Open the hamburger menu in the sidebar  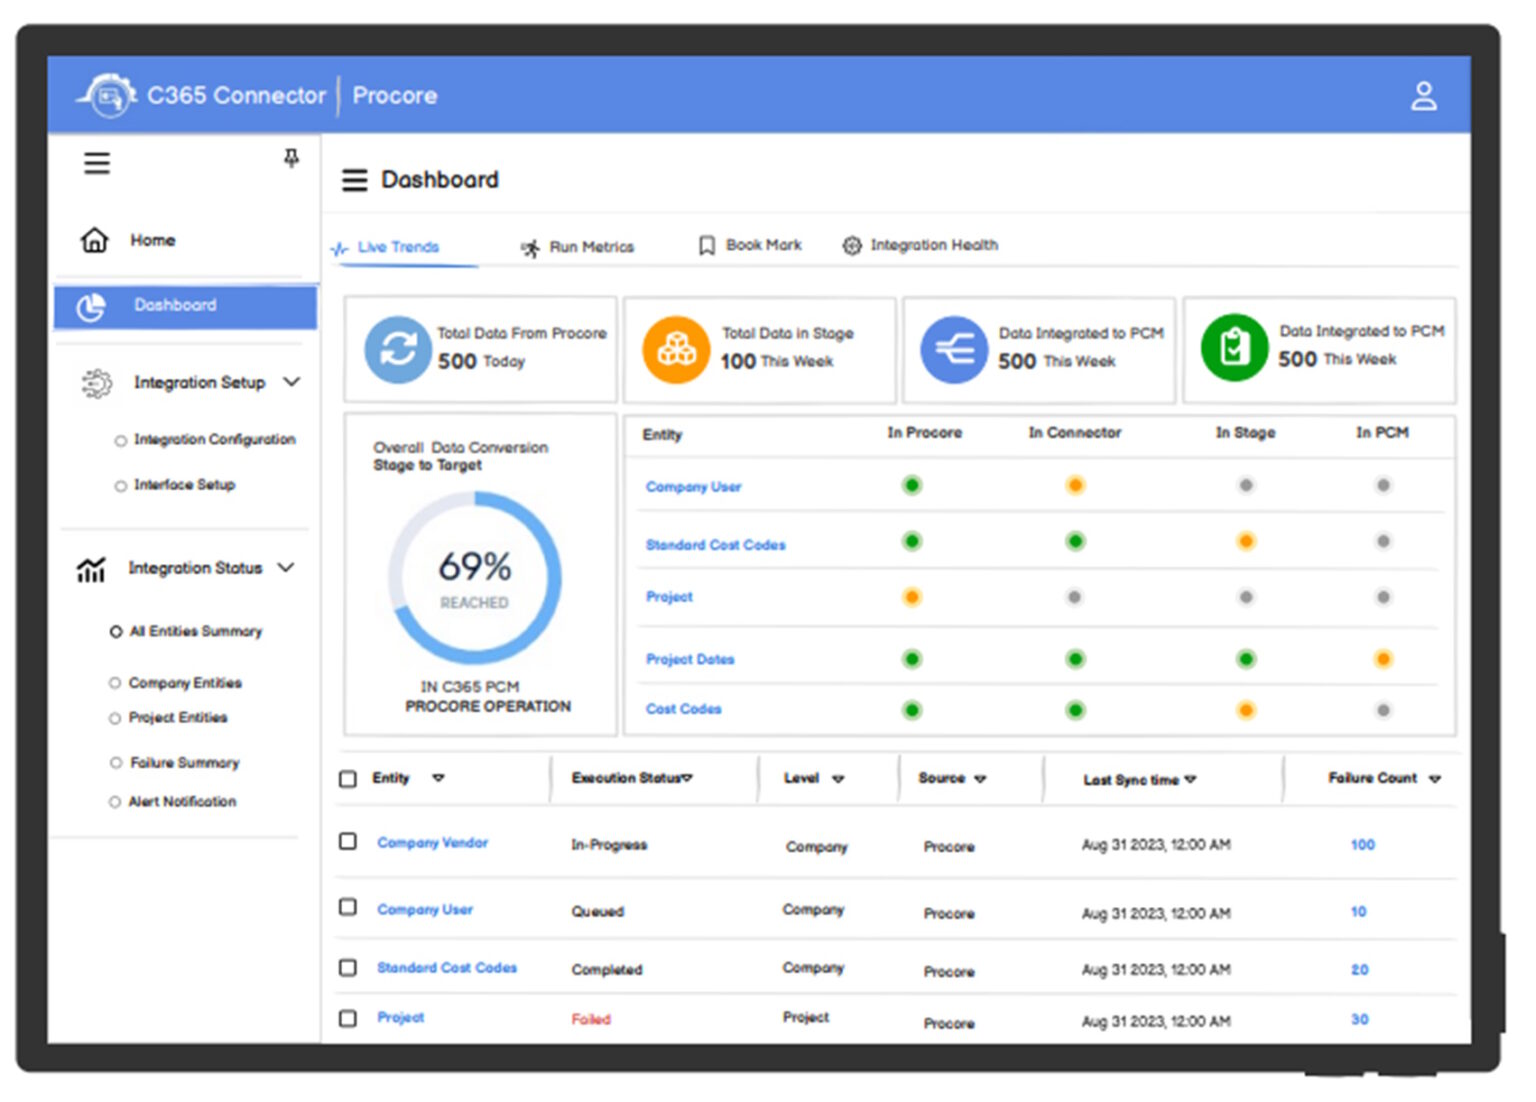point(96,162)
